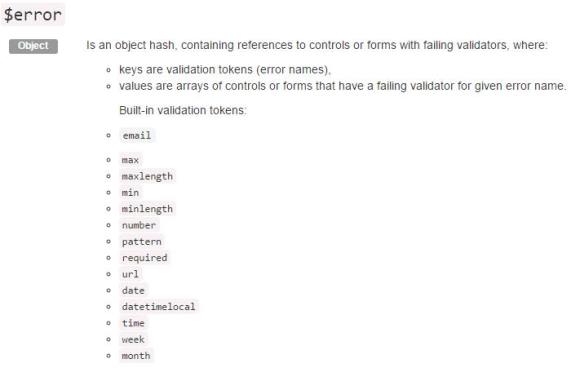
Task: Click the 'Is an object hash' description
Action: [317, 45]
